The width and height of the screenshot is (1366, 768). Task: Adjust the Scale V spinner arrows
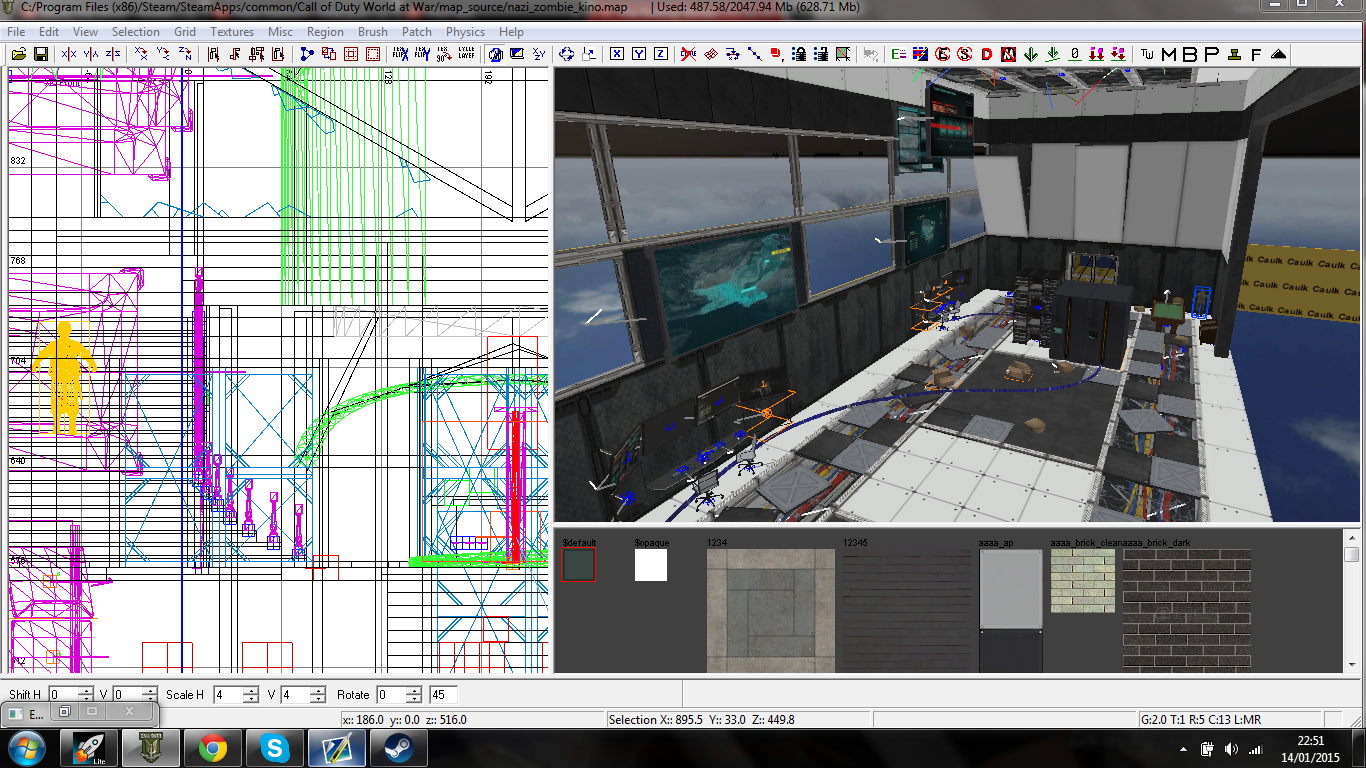point(317,694)
